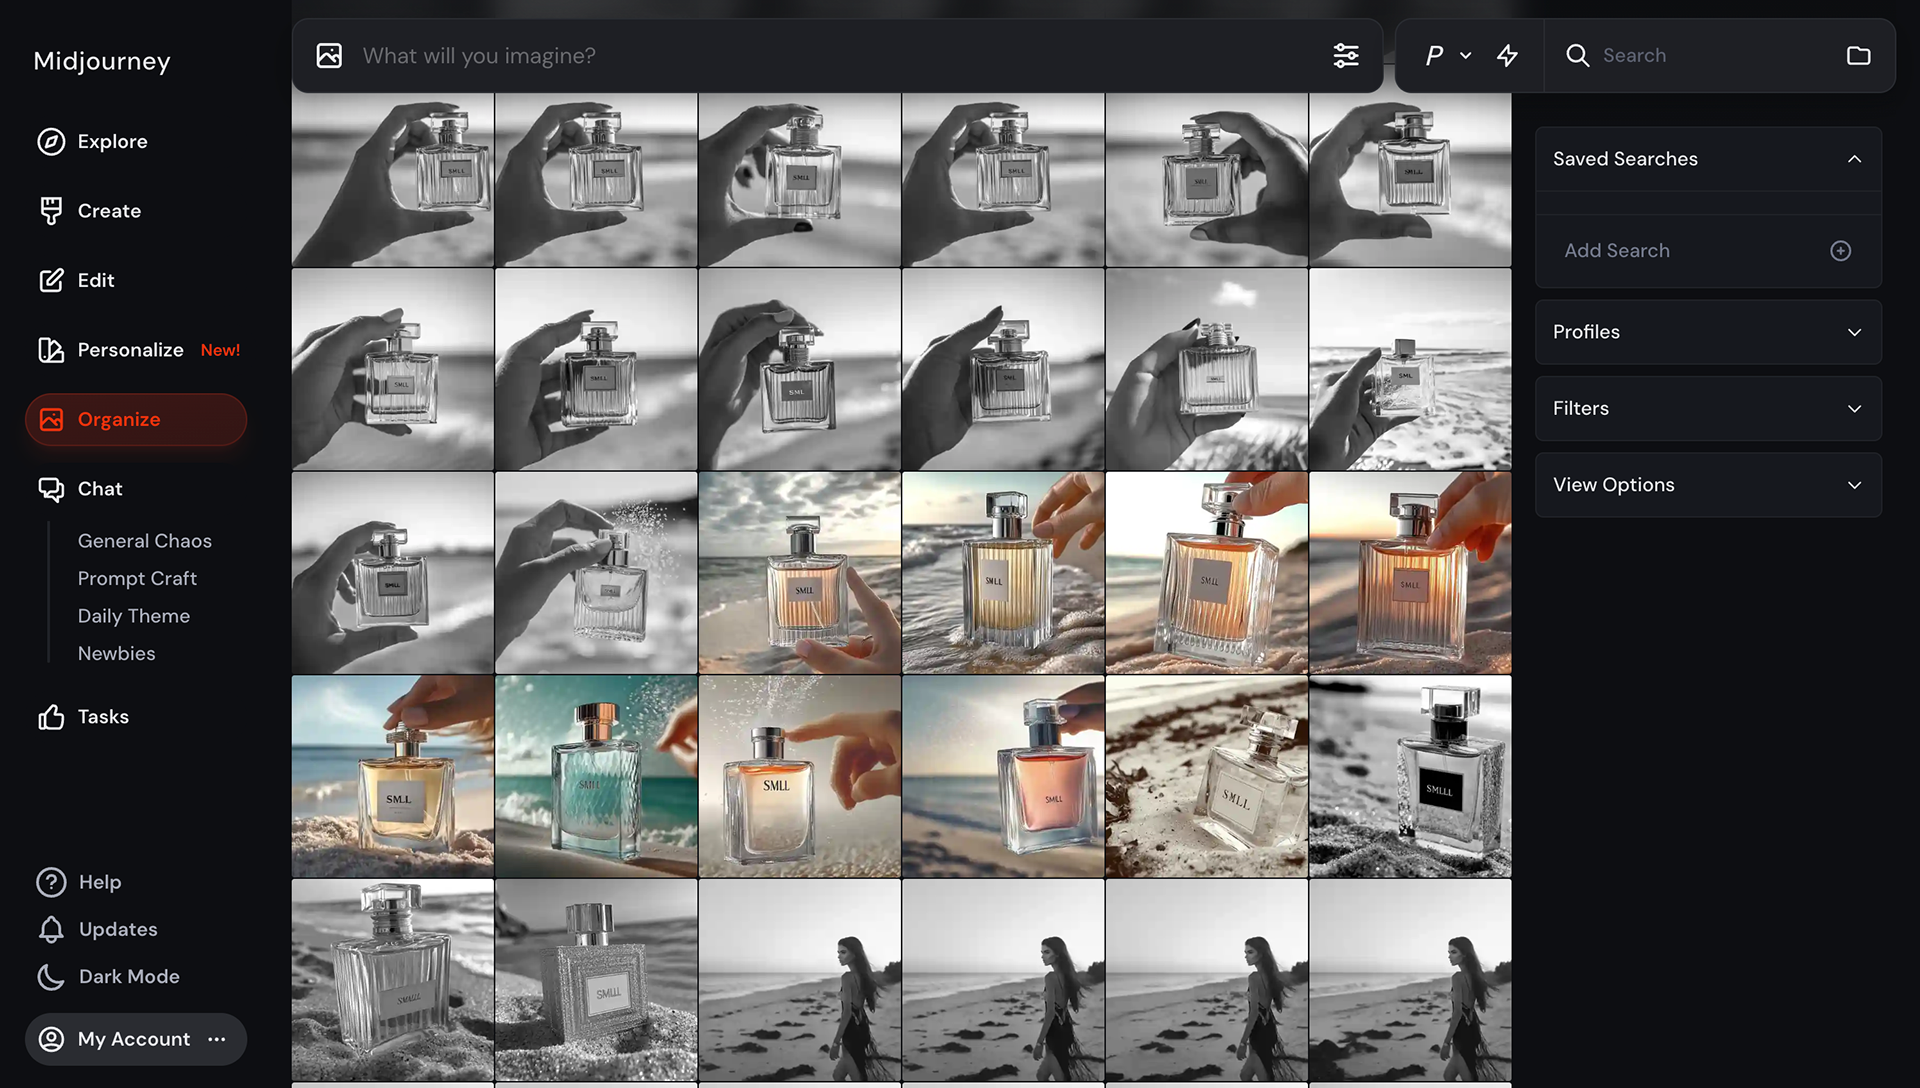The image size is (1920, 1088).
Task: Click the Organize image icon
Action: pos(51,420)
